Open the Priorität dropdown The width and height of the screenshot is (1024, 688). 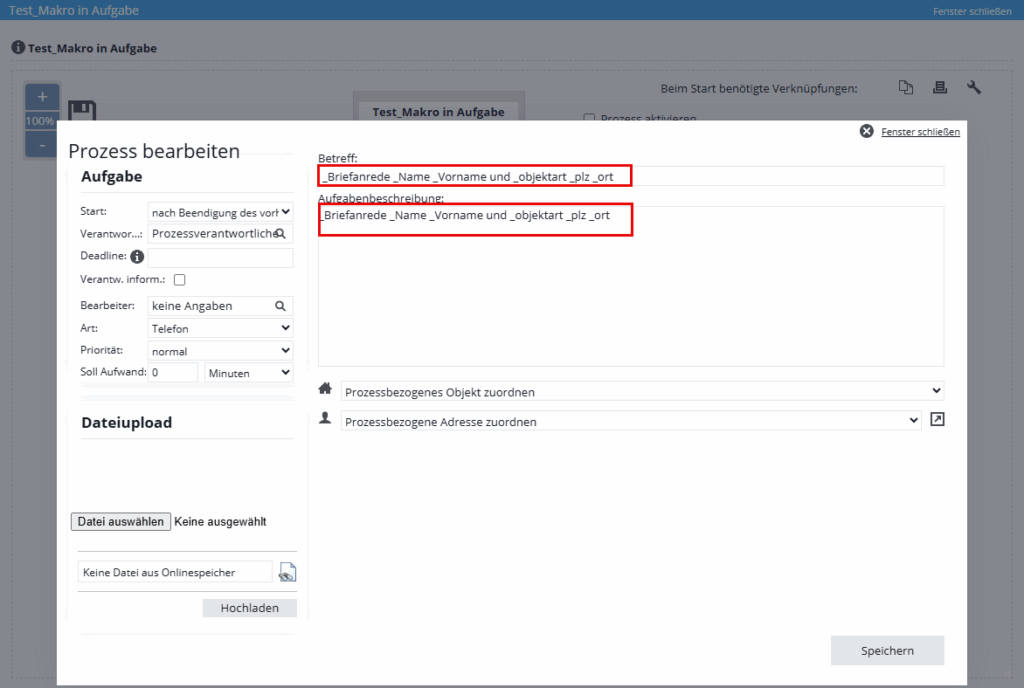coord(220,351)
